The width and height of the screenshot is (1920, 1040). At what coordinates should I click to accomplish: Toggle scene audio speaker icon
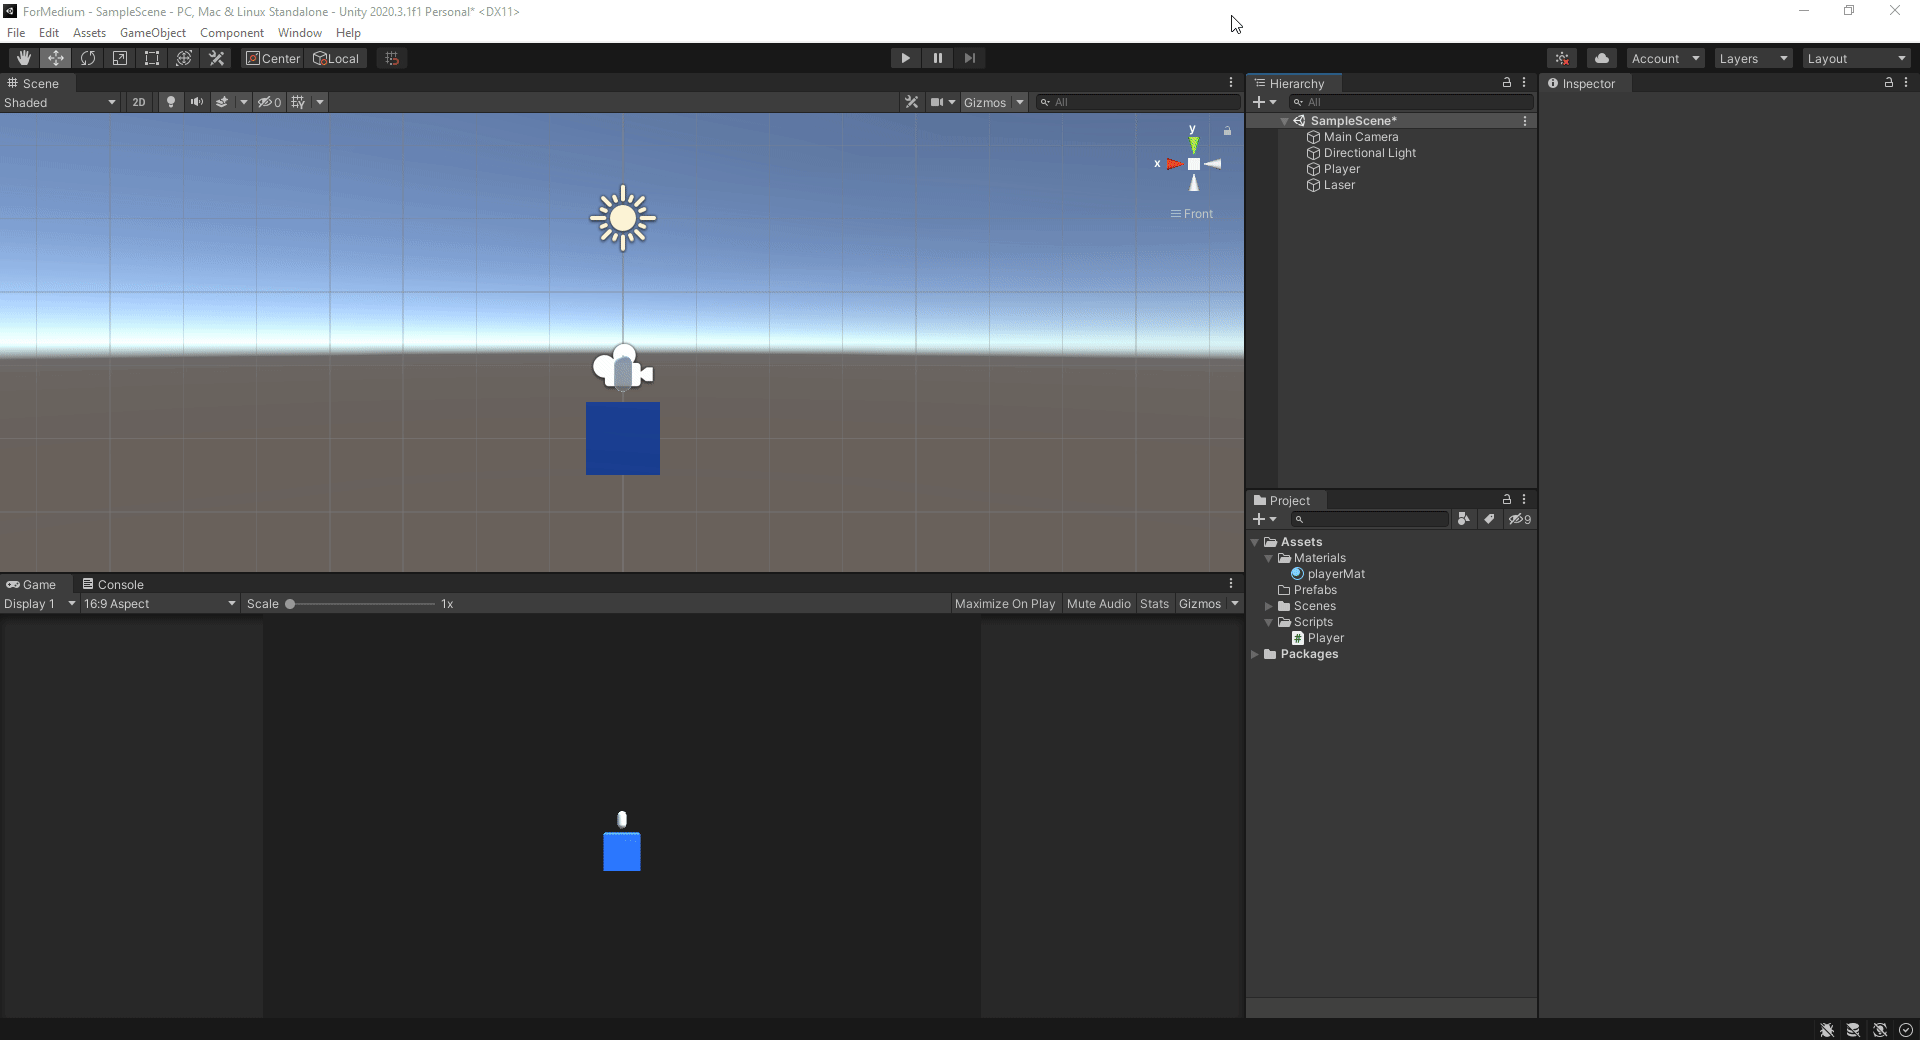pos(197,102)
